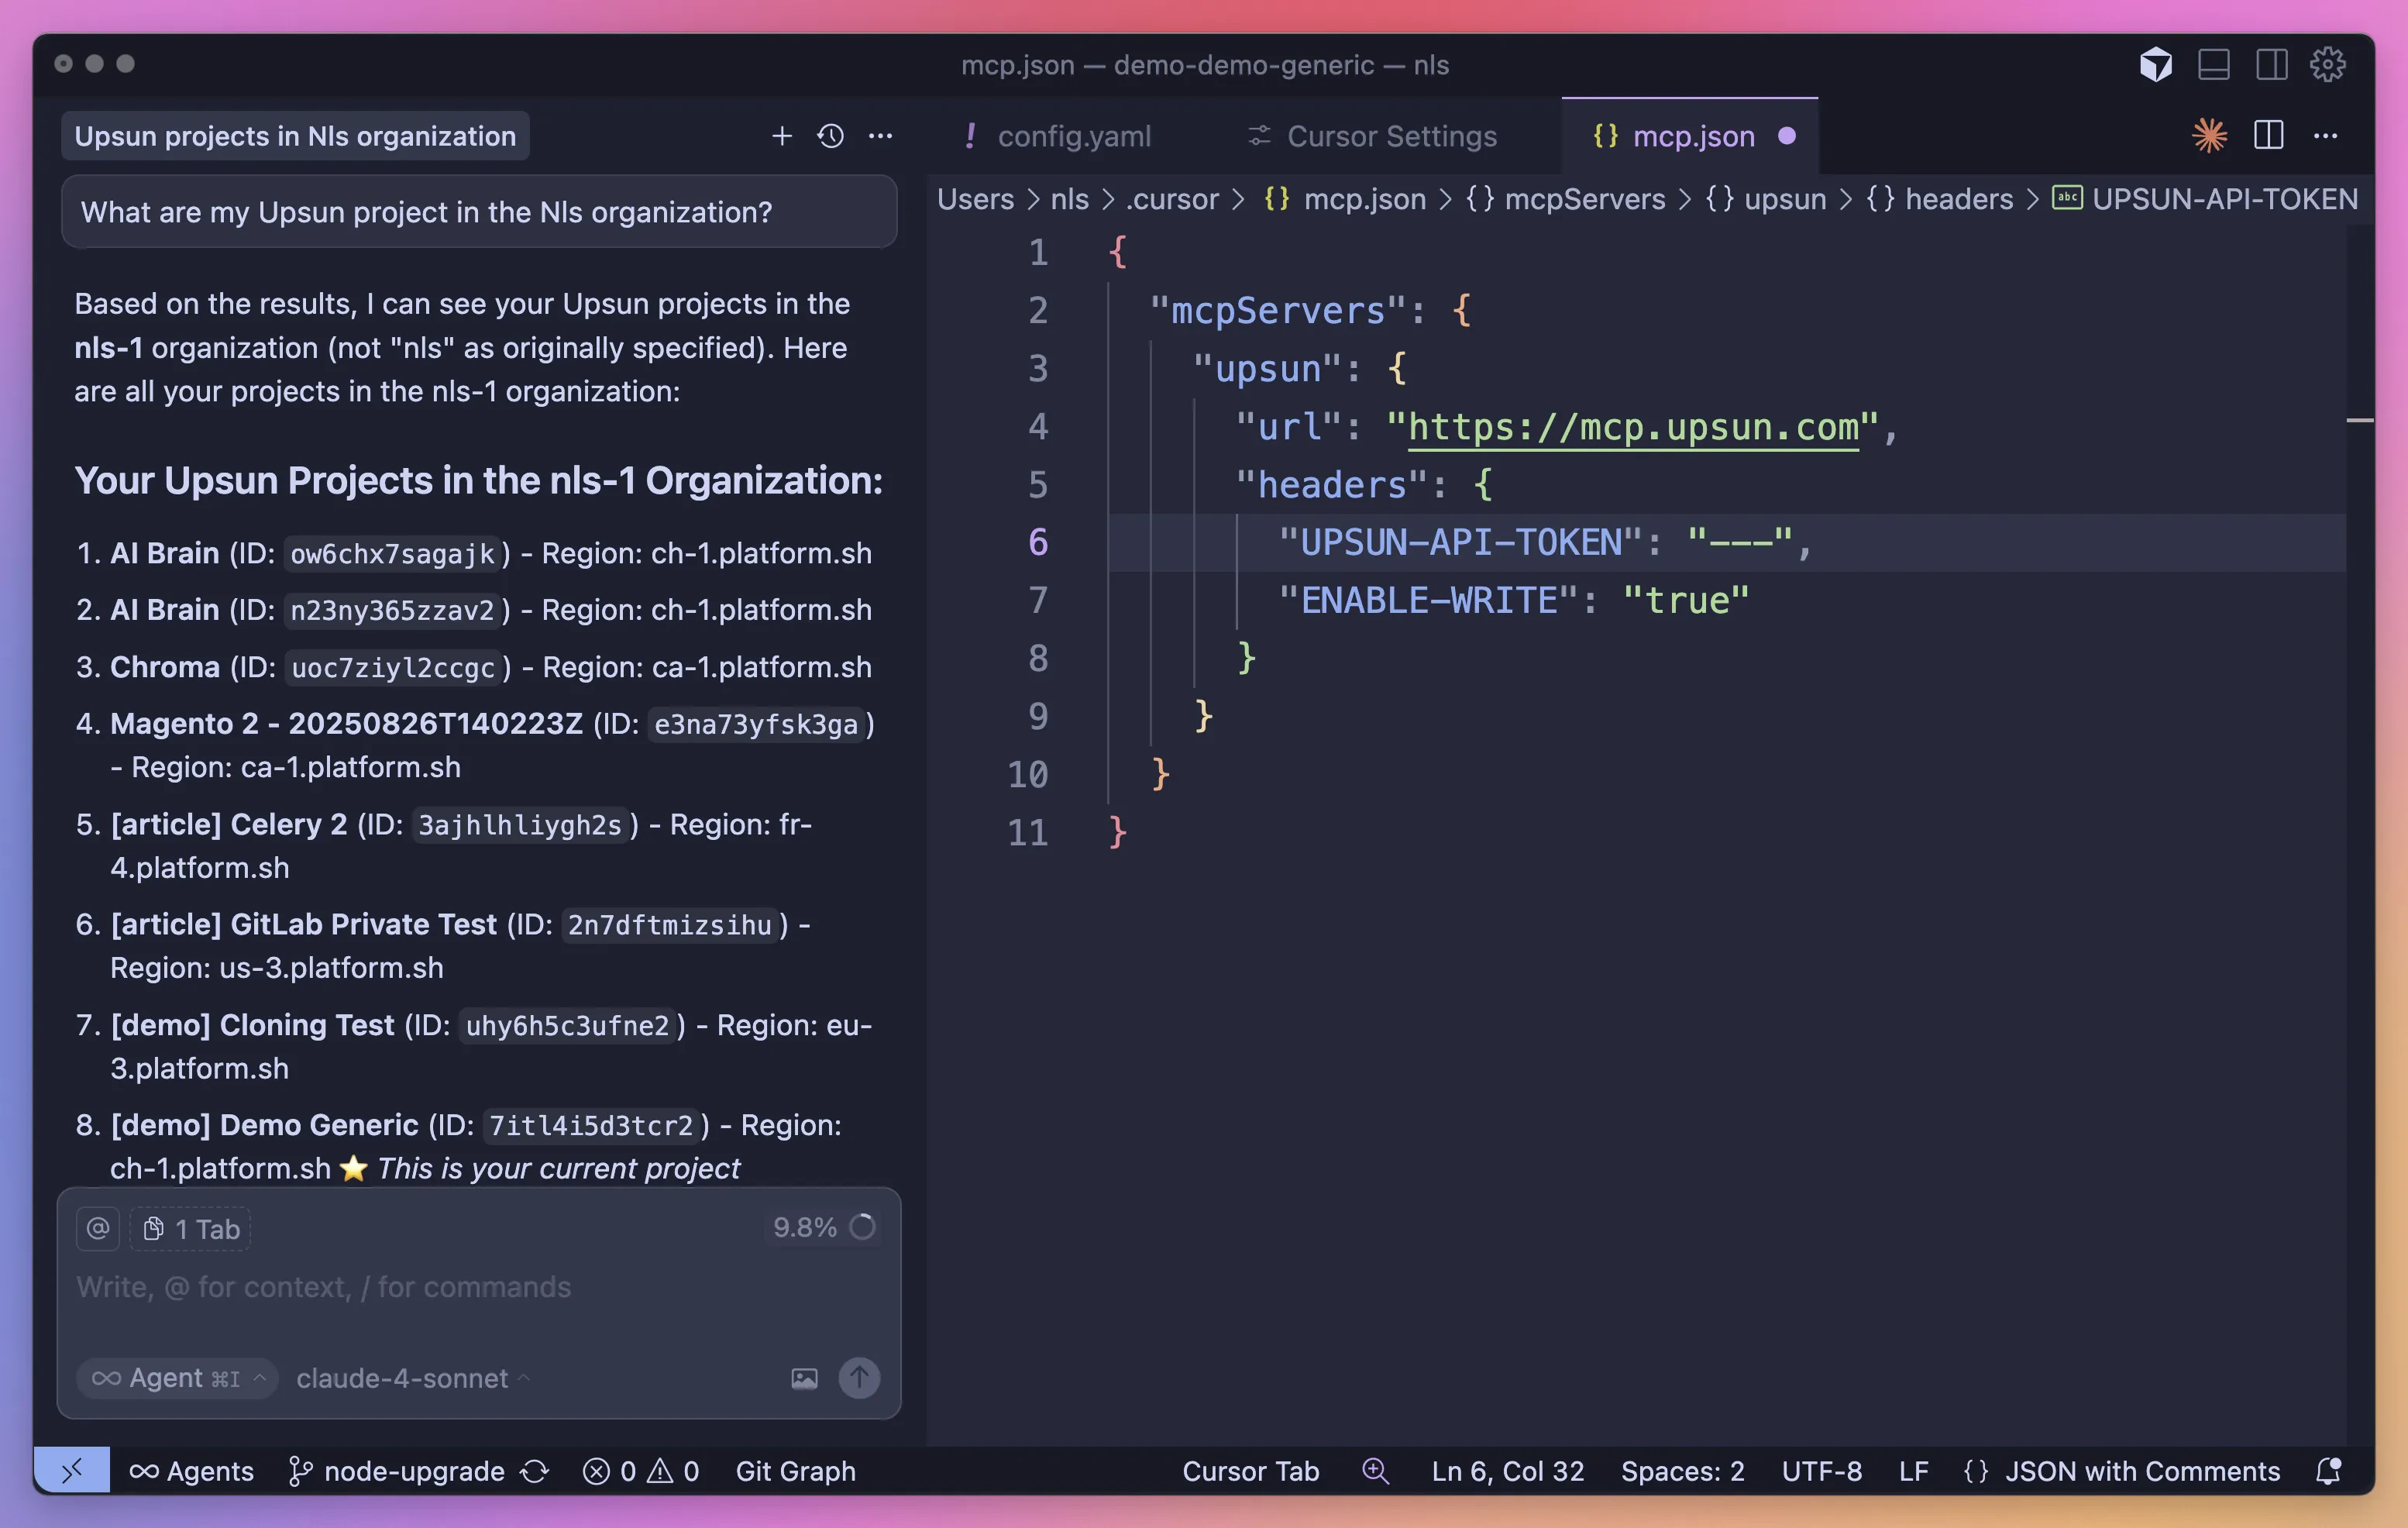The image size is (2408, 1528).
Task: Start a new chat with plus icon
Action: 782,136
